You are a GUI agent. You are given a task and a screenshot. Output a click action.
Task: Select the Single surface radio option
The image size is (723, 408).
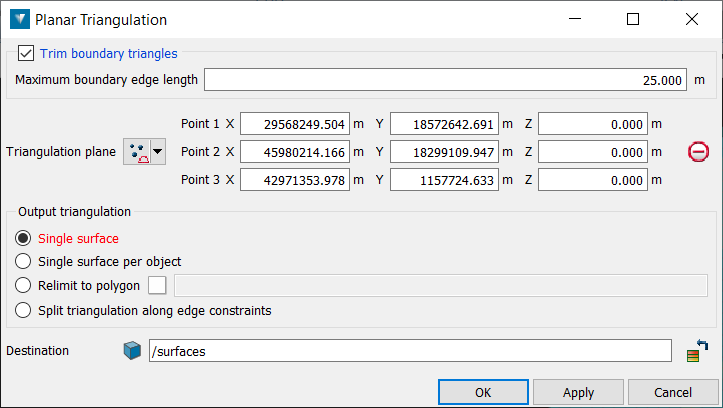point(25,239)
